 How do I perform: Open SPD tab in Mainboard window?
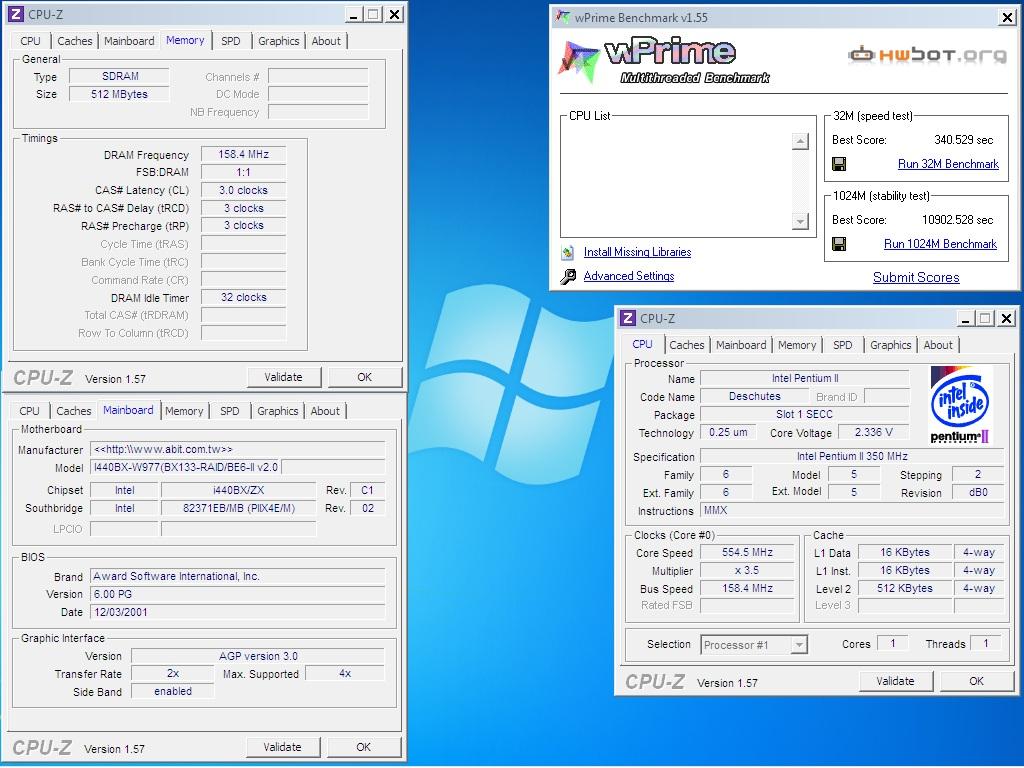(x=229, y=411)
